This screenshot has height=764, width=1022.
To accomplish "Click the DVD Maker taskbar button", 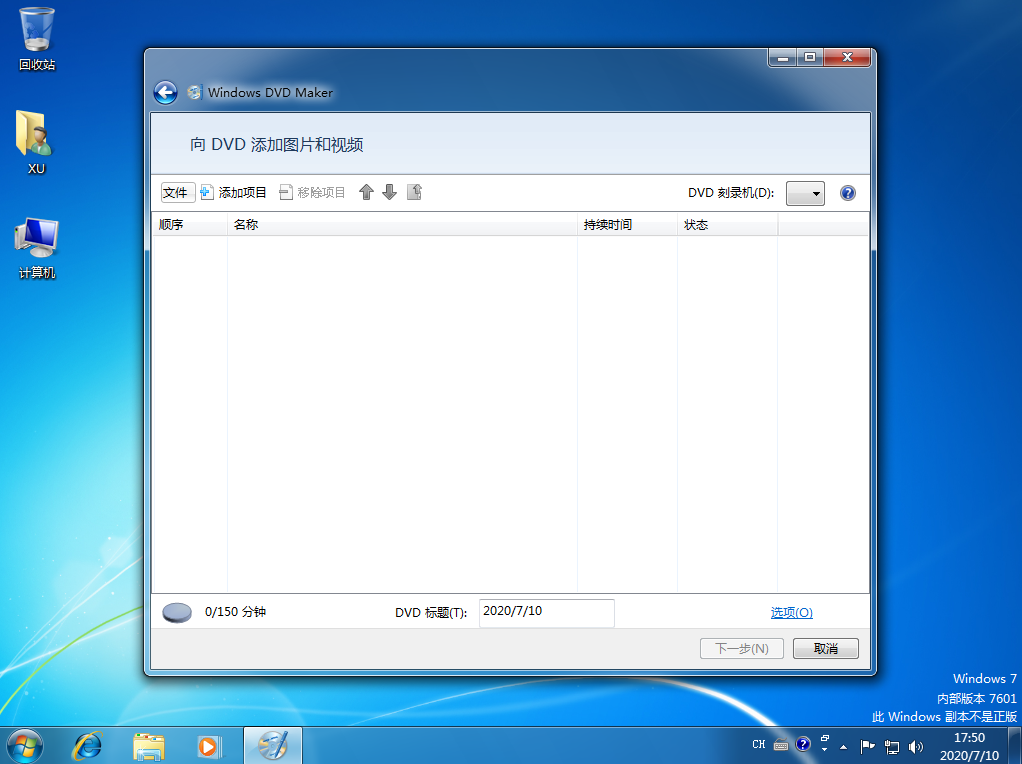I will point(272,746).
